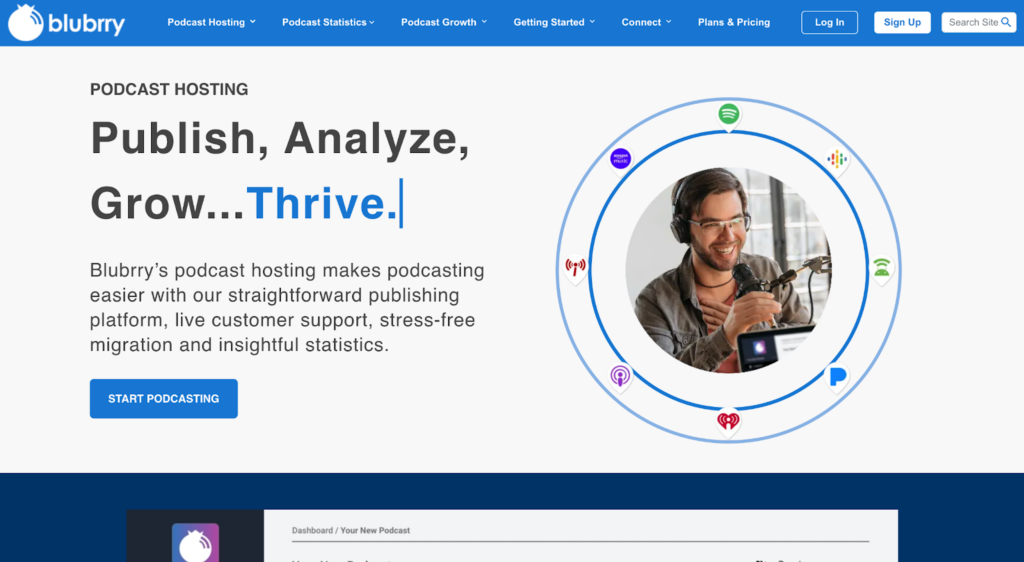
Task: Click the Spotify icon on the circle
Action: tap(729, 114)
